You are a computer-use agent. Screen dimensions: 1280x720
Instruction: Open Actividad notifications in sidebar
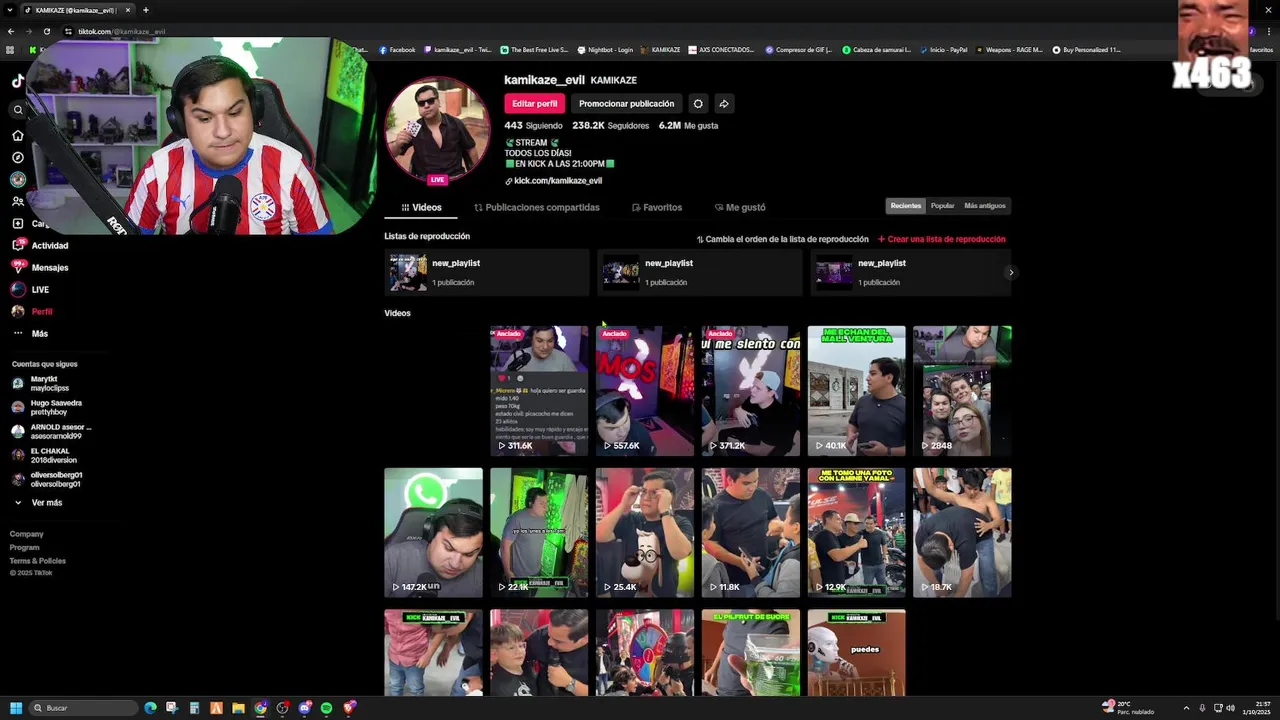tap(40, 245)
